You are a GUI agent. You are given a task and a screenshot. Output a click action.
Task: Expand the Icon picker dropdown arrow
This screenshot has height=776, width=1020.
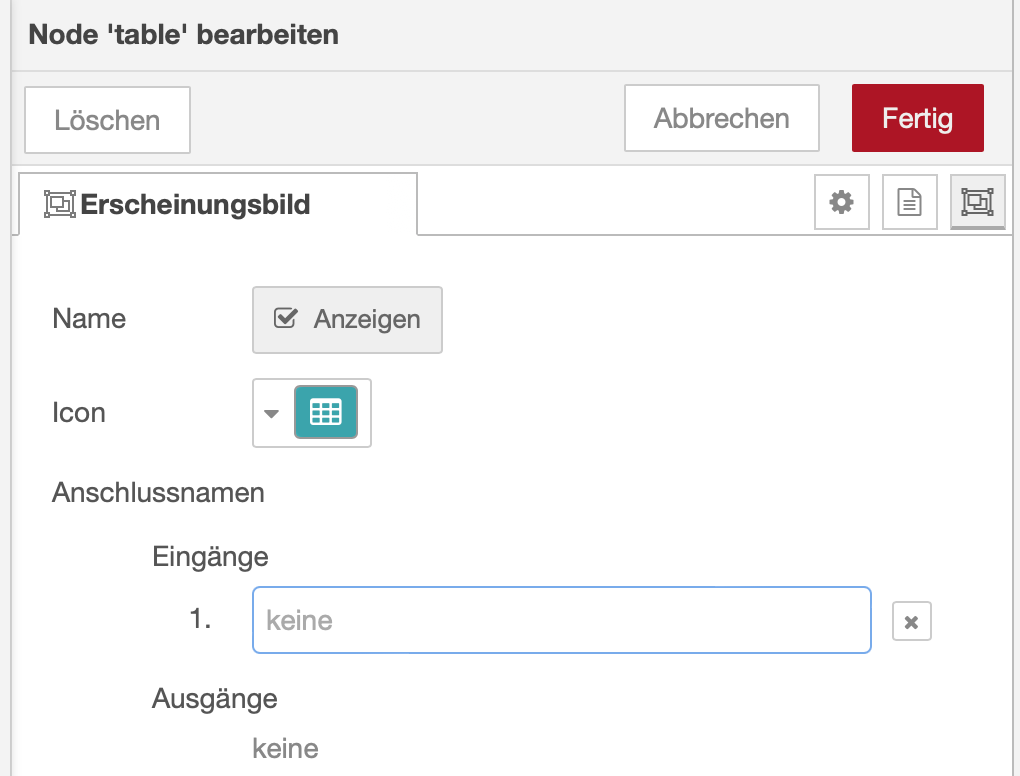click(x=271, y=413)
